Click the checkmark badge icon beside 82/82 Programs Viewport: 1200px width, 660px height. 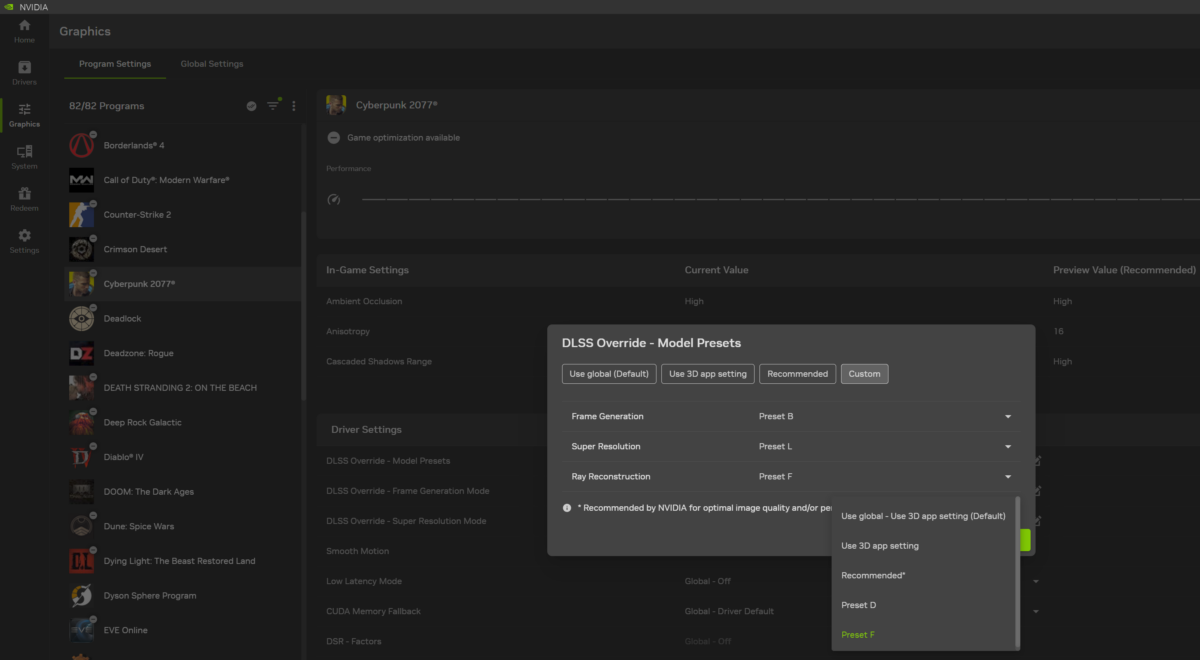tap(251, 106)
